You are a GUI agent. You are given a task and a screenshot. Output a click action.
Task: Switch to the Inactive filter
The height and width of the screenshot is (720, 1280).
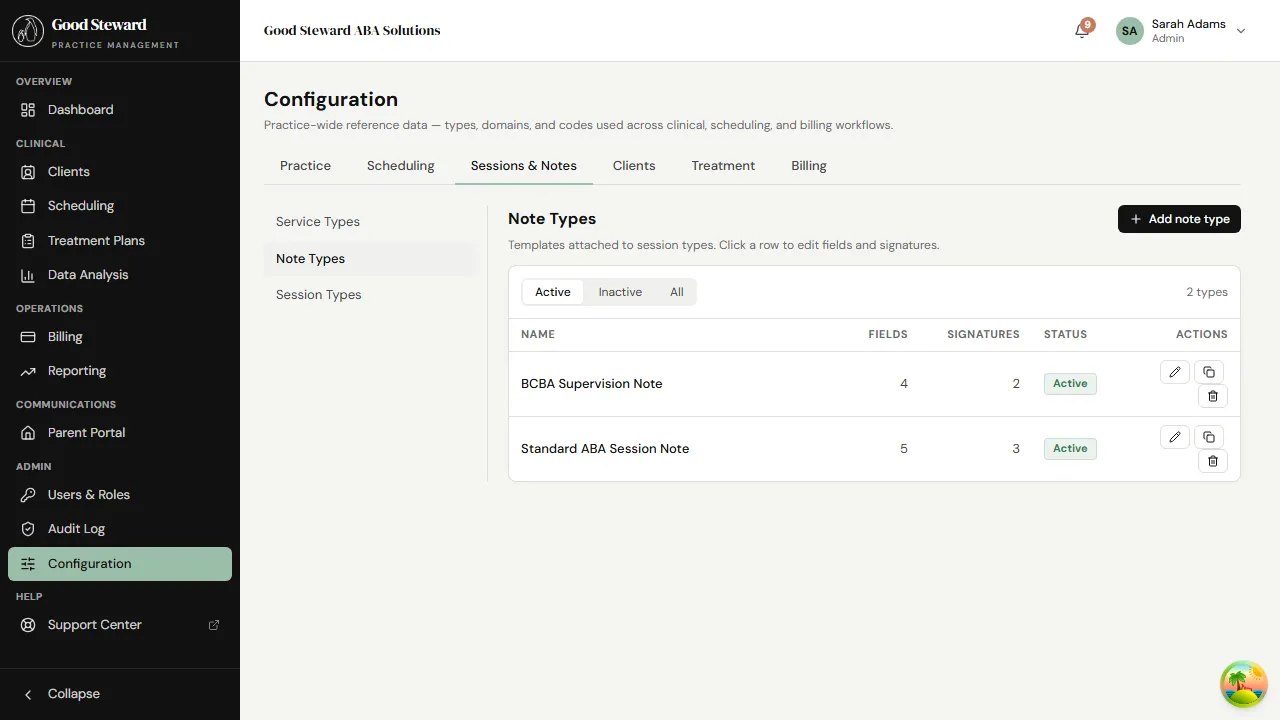pyautogui.click(x=620, y=291)
